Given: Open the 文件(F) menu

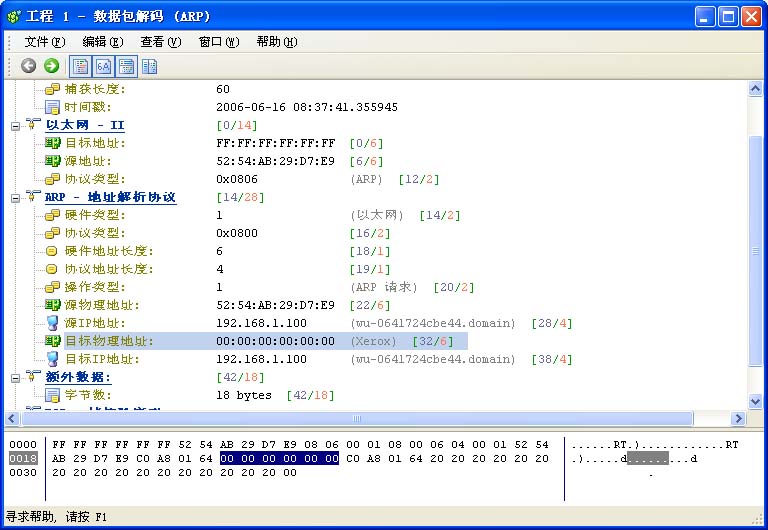Looking at the screenshot, I should point(45,42).
